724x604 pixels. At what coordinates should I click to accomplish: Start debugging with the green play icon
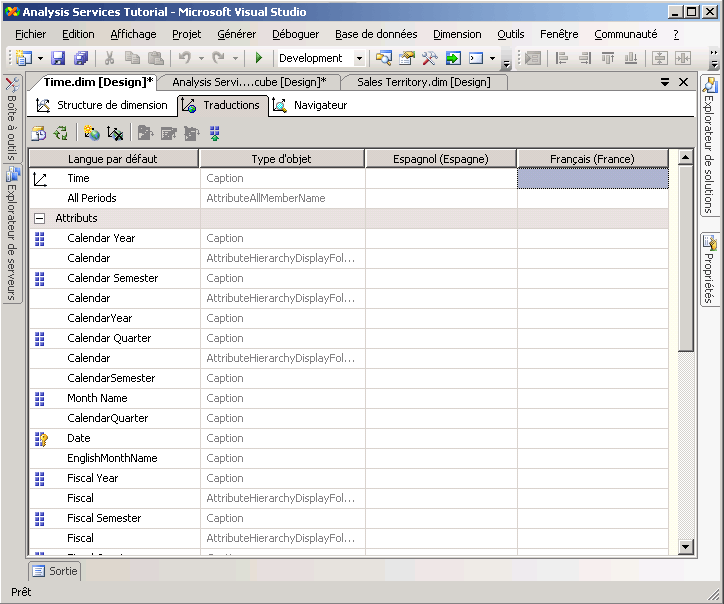[x=259, y=58]
